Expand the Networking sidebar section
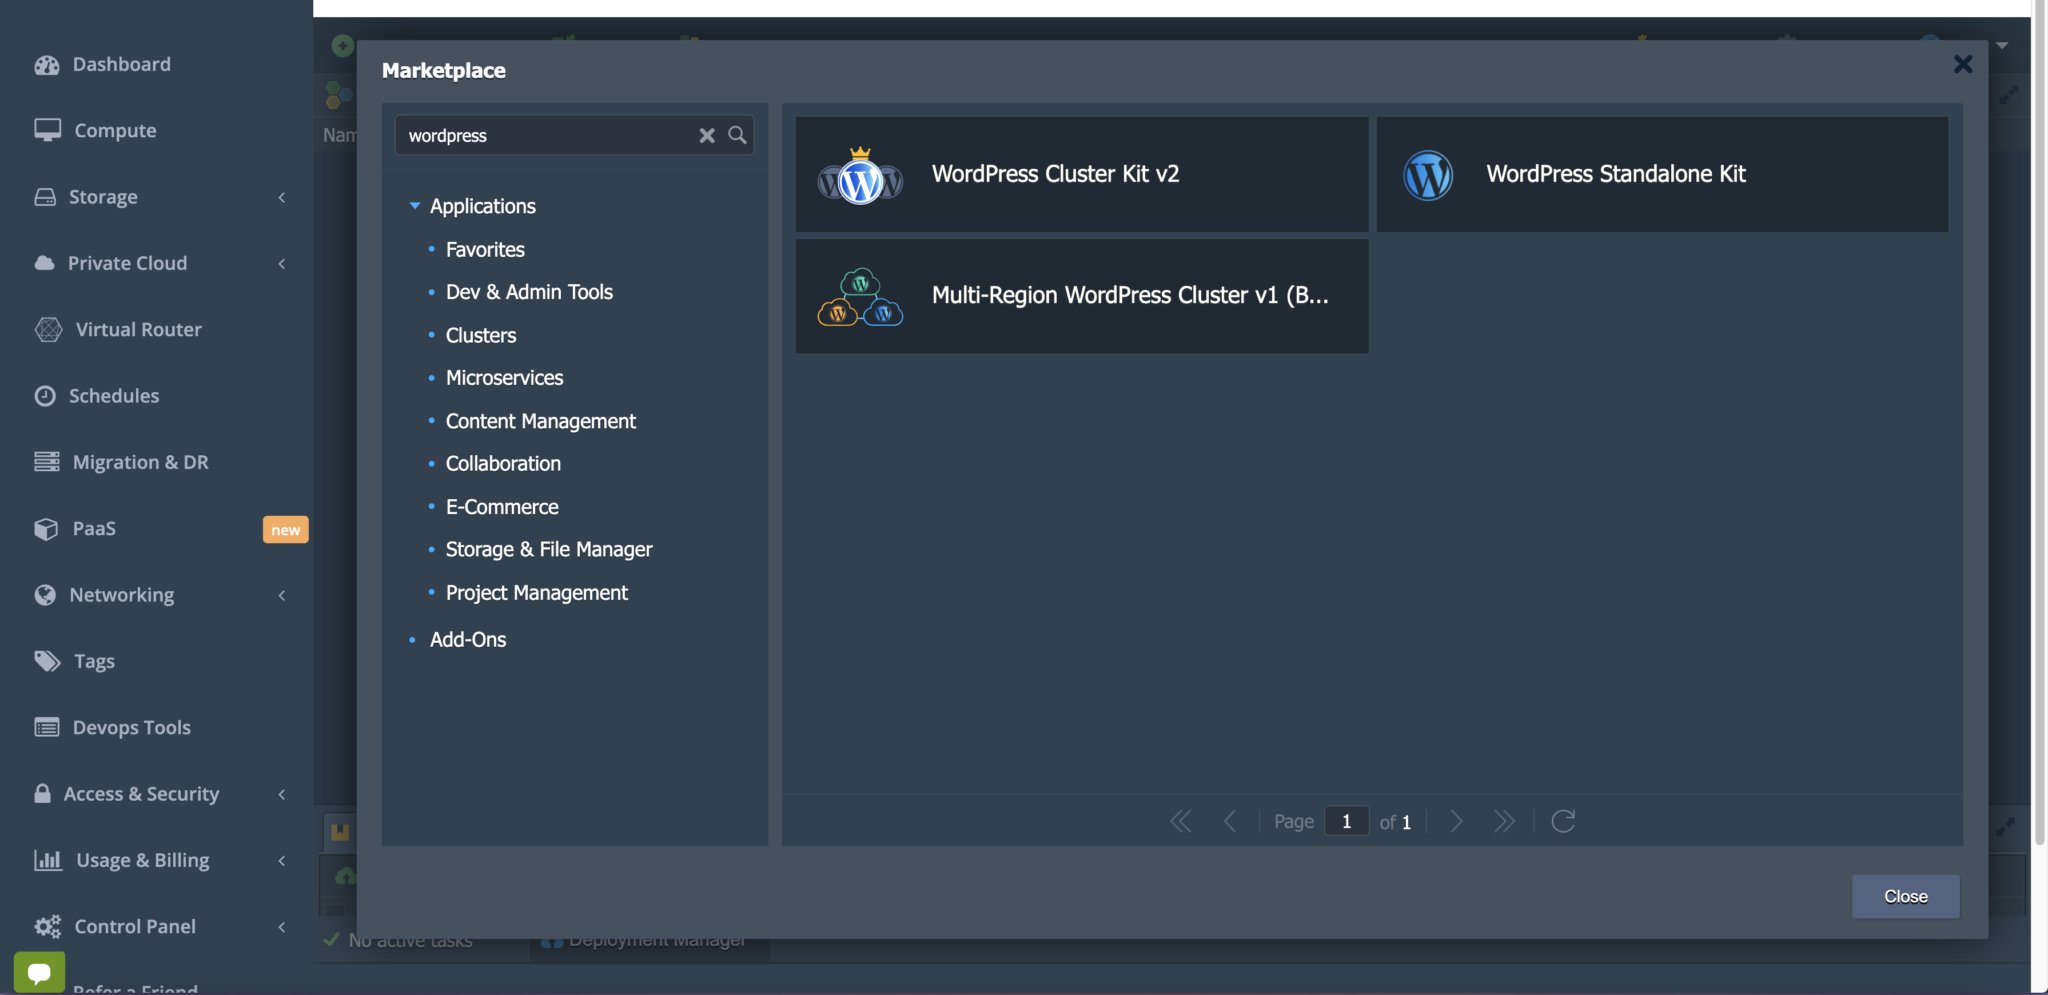 [x=282, y=595]
